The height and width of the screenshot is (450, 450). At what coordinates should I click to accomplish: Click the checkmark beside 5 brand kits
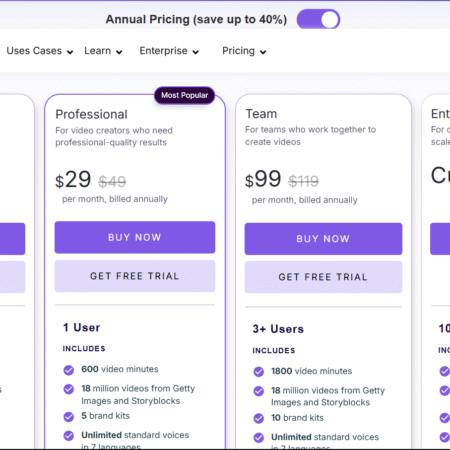pyautogui.click(x=69, y=417)
